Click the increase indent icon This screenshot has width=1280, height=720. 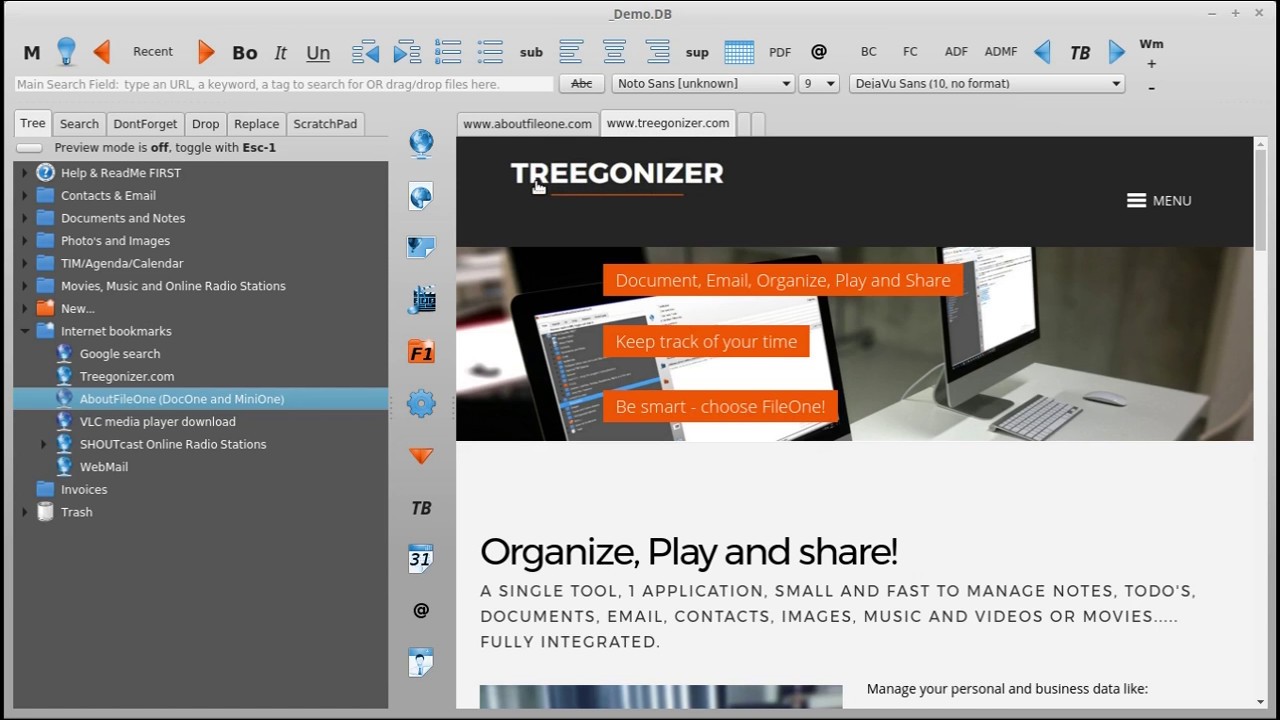(407, 52)
